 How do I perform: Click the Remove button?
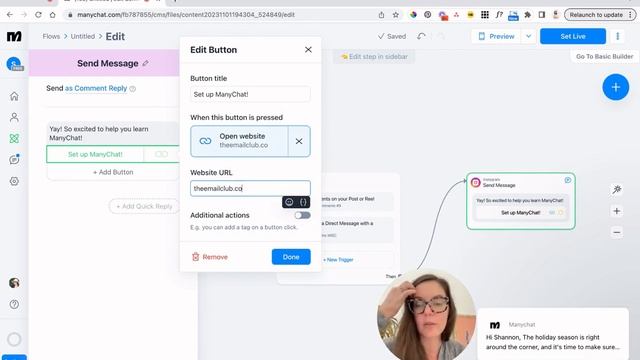tap(210, 257)
